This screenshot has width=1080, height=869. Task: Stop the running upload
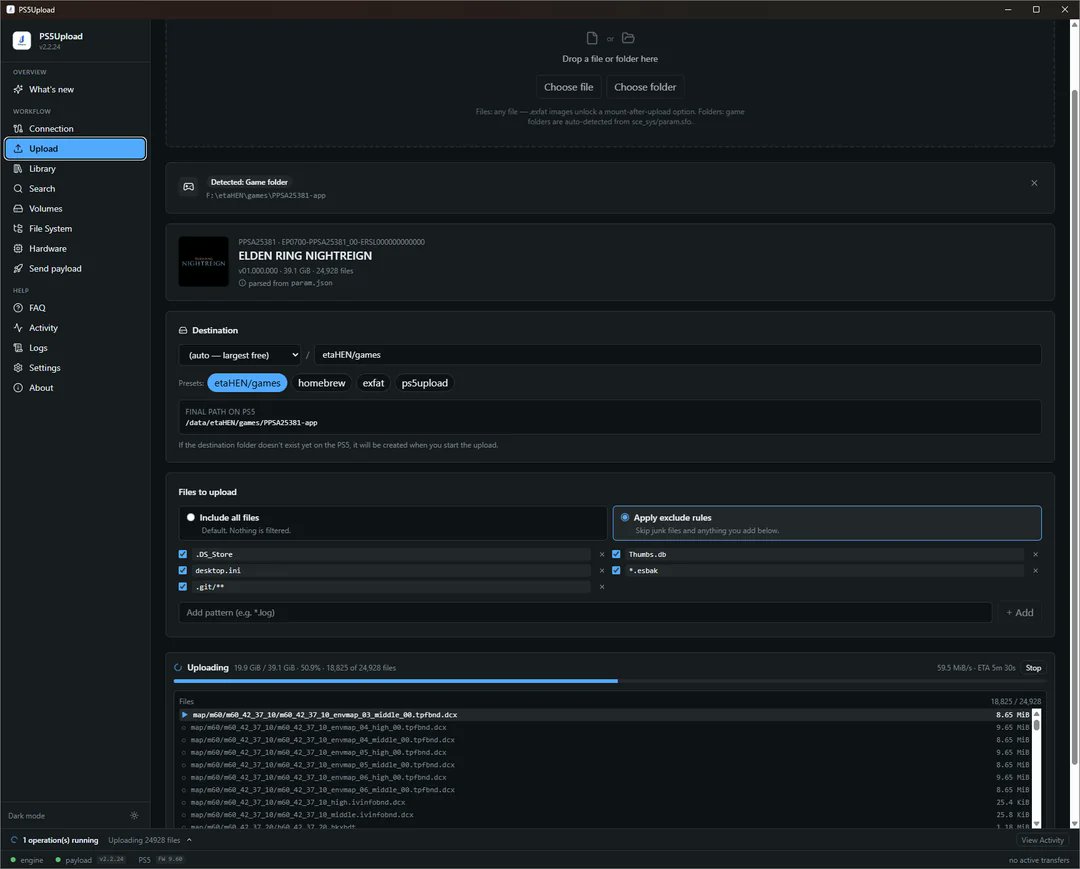[x=1033, y=668]
